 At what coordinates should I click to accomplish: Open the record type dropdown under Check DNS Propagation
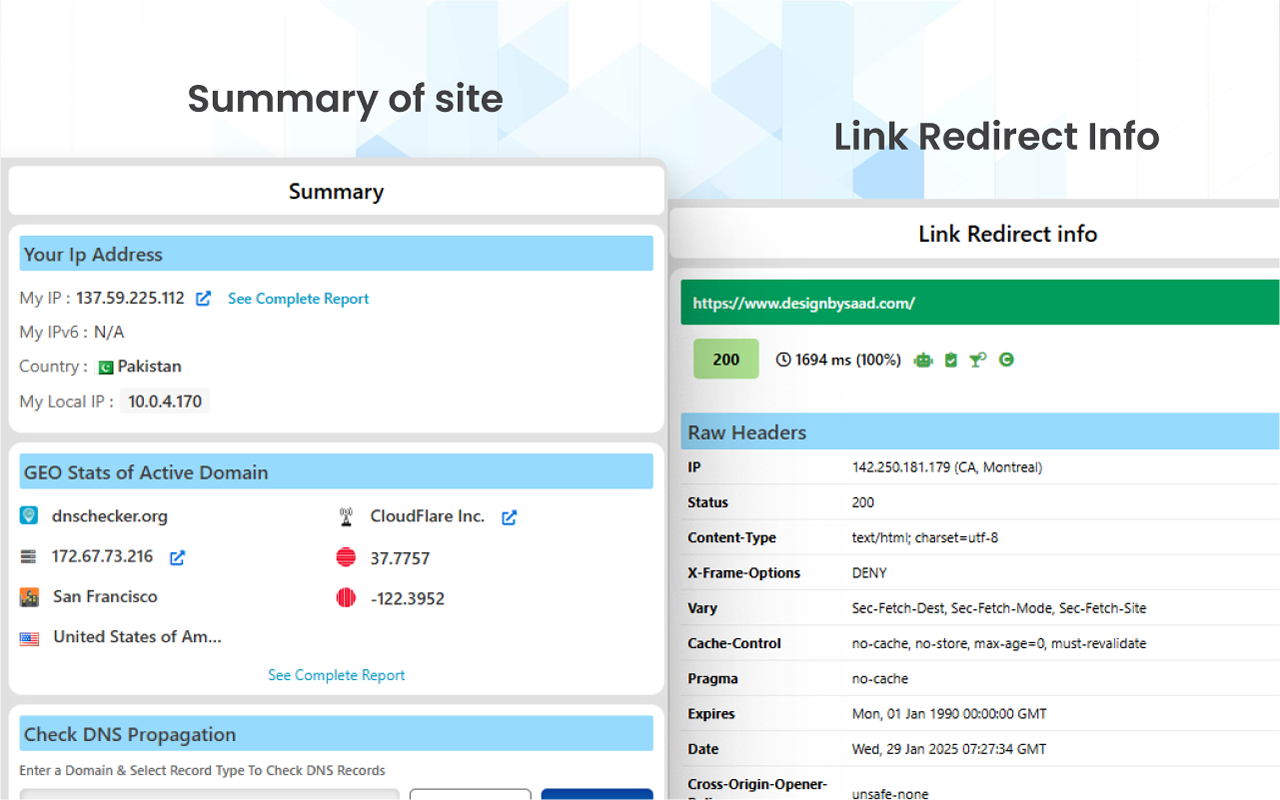pyautogui.click(x=470, y=794)
